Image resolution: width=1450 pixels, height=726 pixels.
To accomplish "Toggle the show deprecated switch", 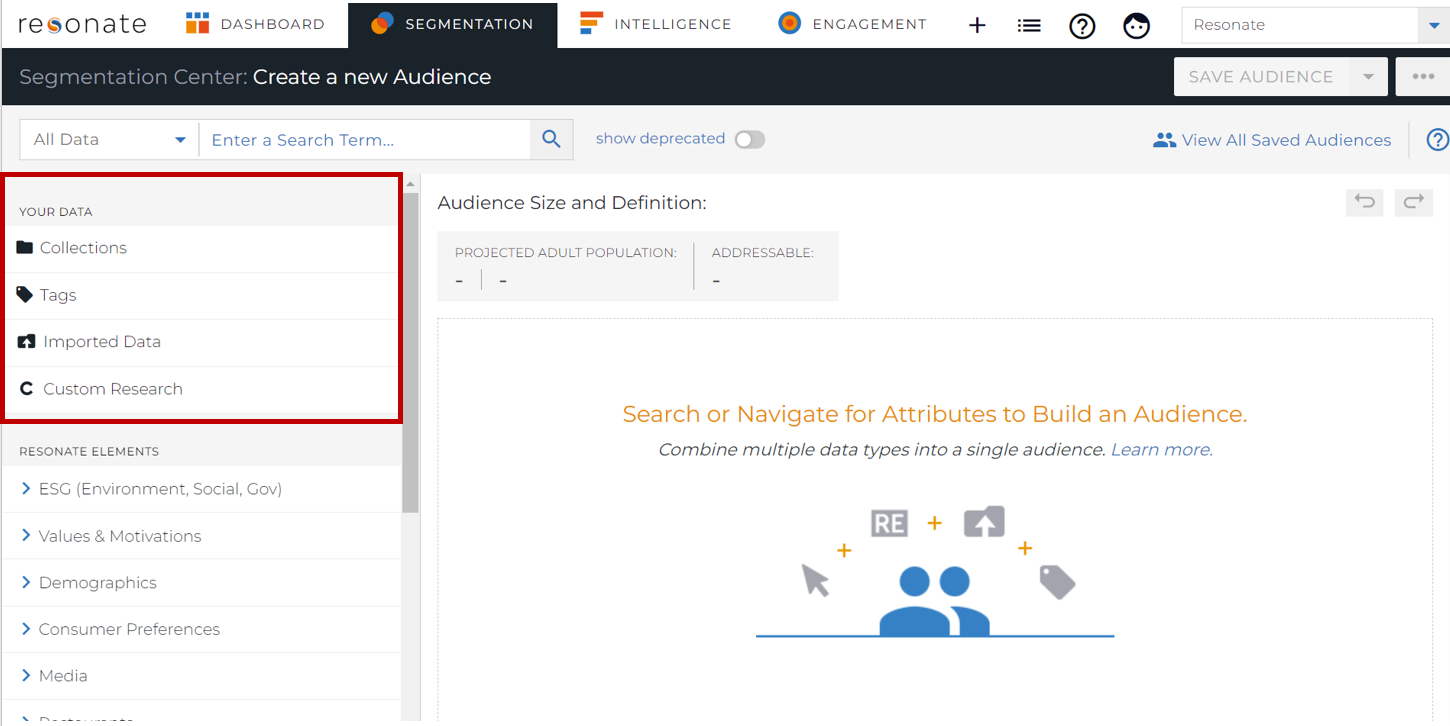I will (750, 140).
